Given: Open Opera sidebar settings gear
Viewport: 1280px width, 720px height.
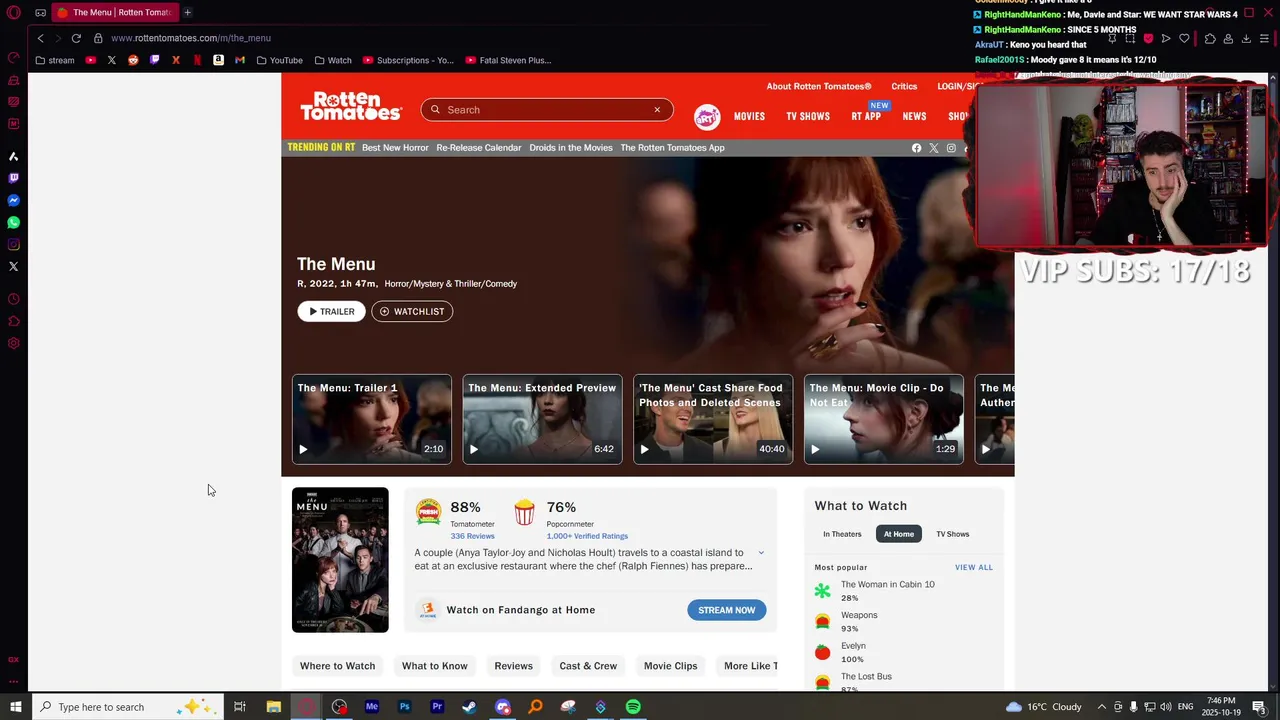Looking at the screenshot, I should 14,343.
